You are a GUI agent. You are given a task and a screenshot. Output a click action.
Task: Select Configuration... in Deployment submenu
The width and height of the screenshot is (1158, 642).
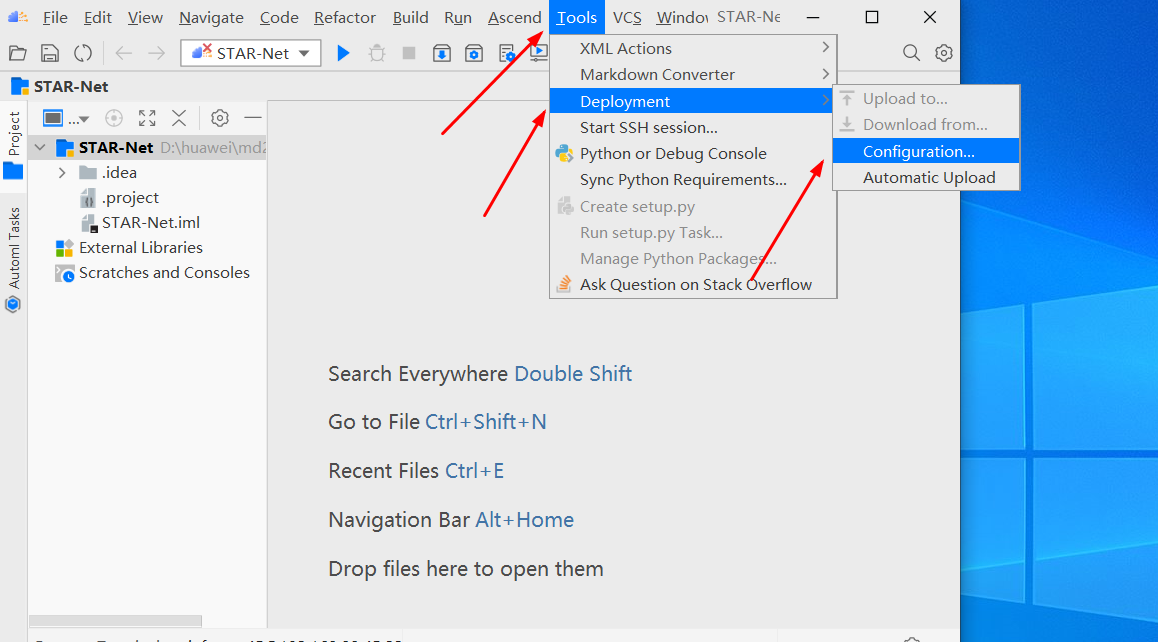coord(926,151)
